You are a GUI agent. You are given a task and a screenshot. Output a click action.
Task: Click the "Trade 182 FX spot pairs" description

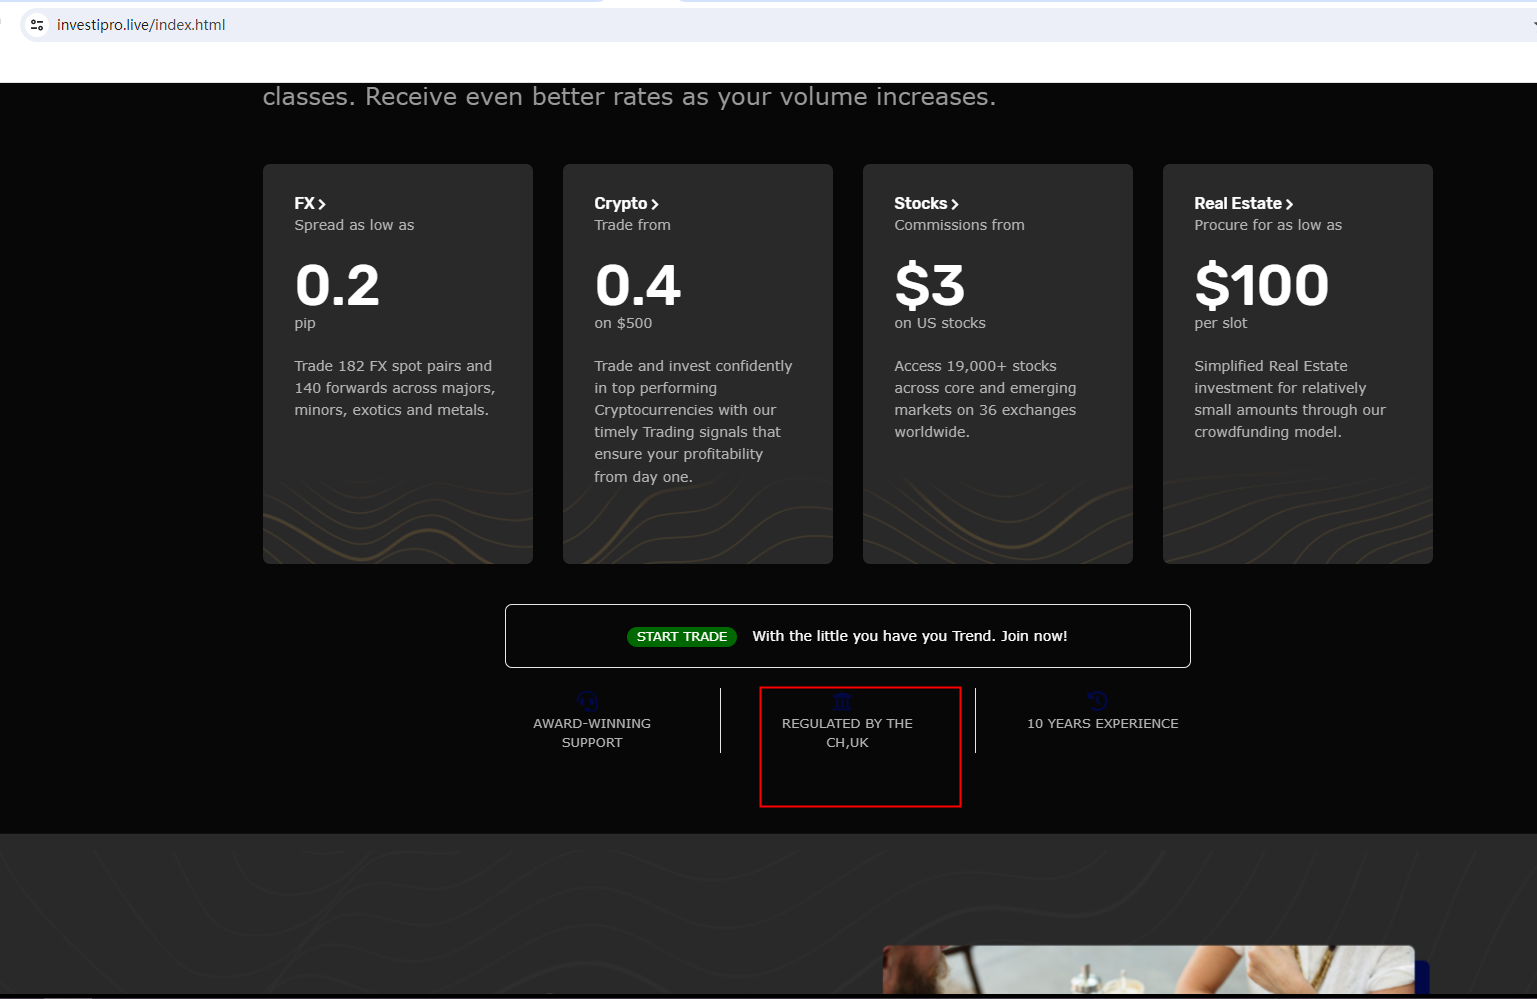(x=395, y=388)
